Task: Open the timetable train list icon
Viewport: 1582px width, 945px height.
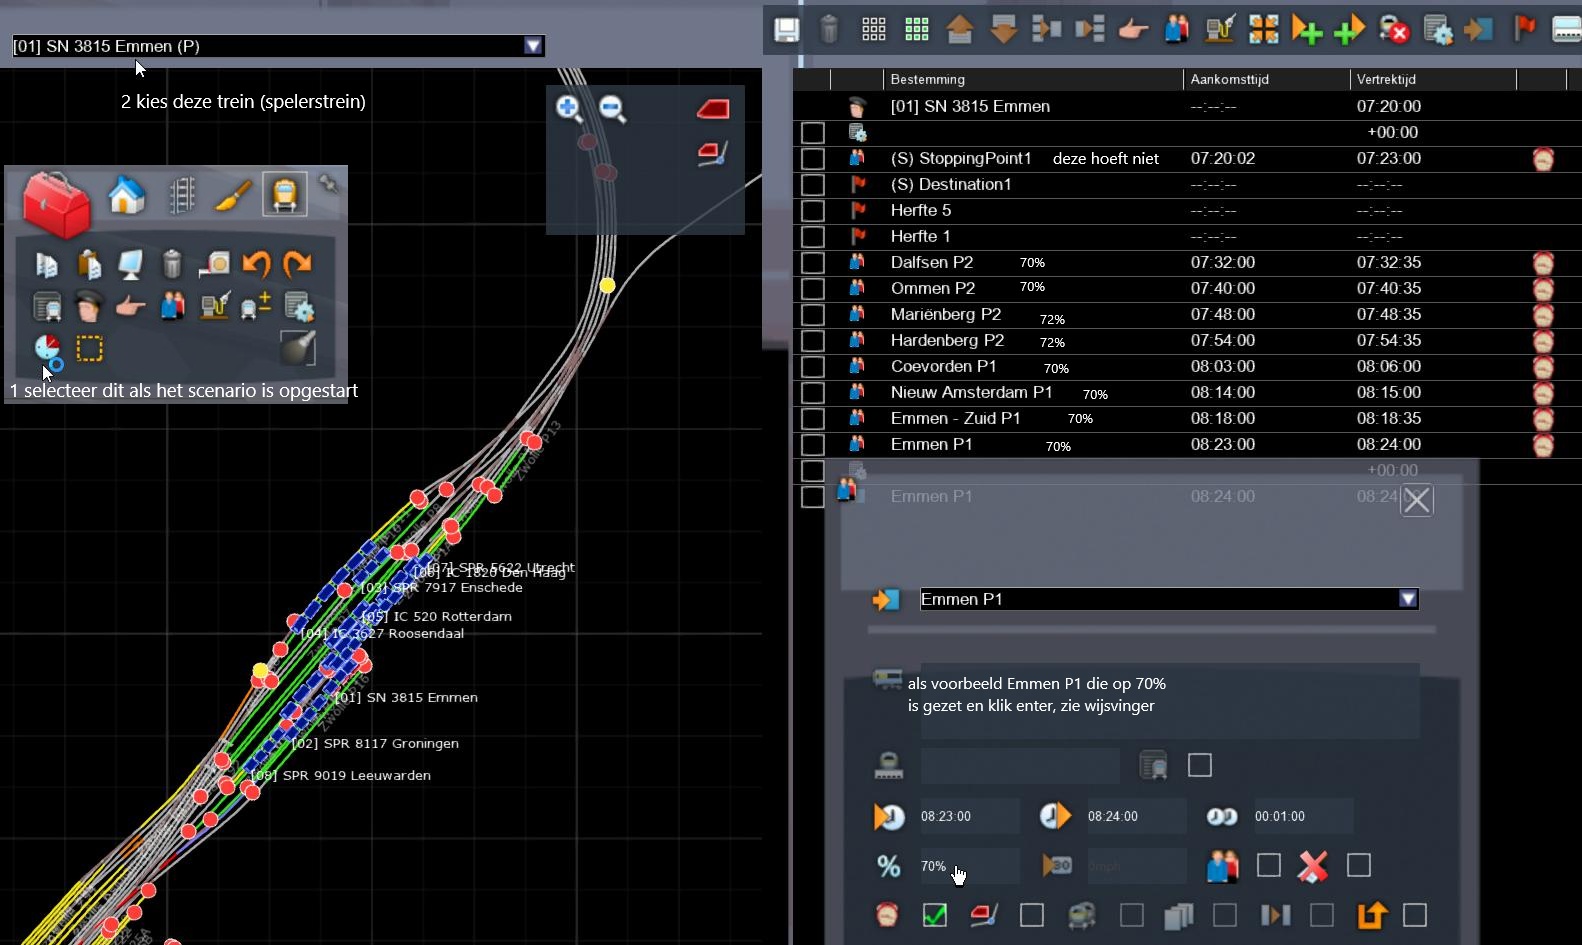Action: (x=47, y=306)
